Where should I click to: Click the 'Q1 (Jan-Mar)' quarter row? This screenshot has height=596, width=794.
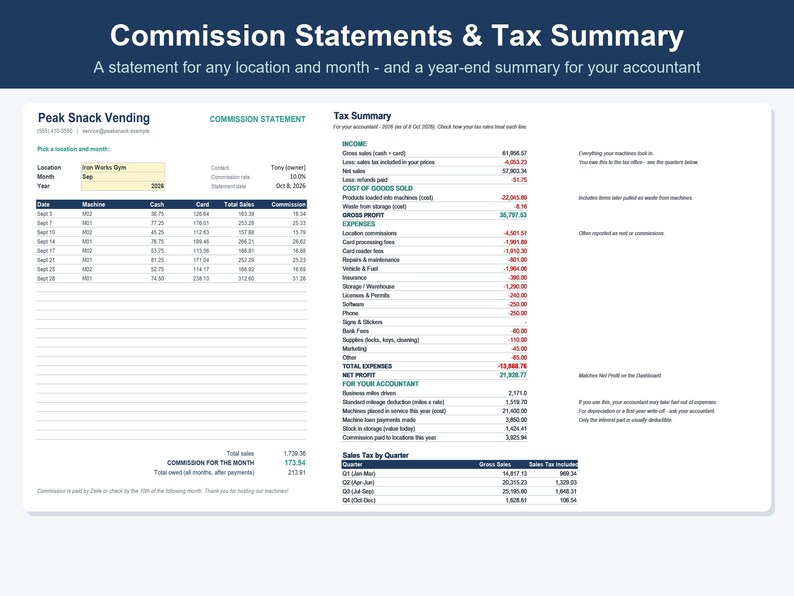click(460, 474)
